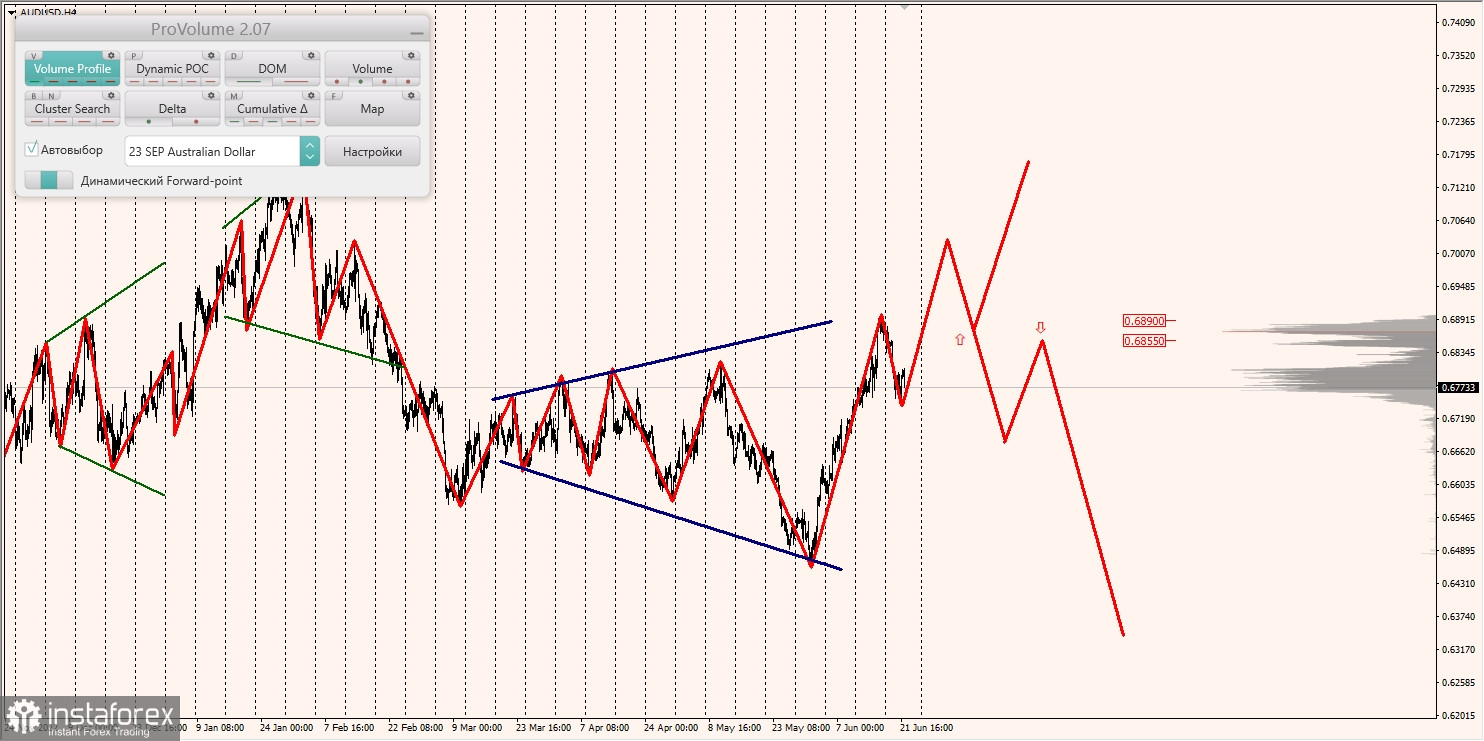Click the 22 Feb 08:00 date label
This screenshot has height=741, width=1484.
[x=416, y=728]
